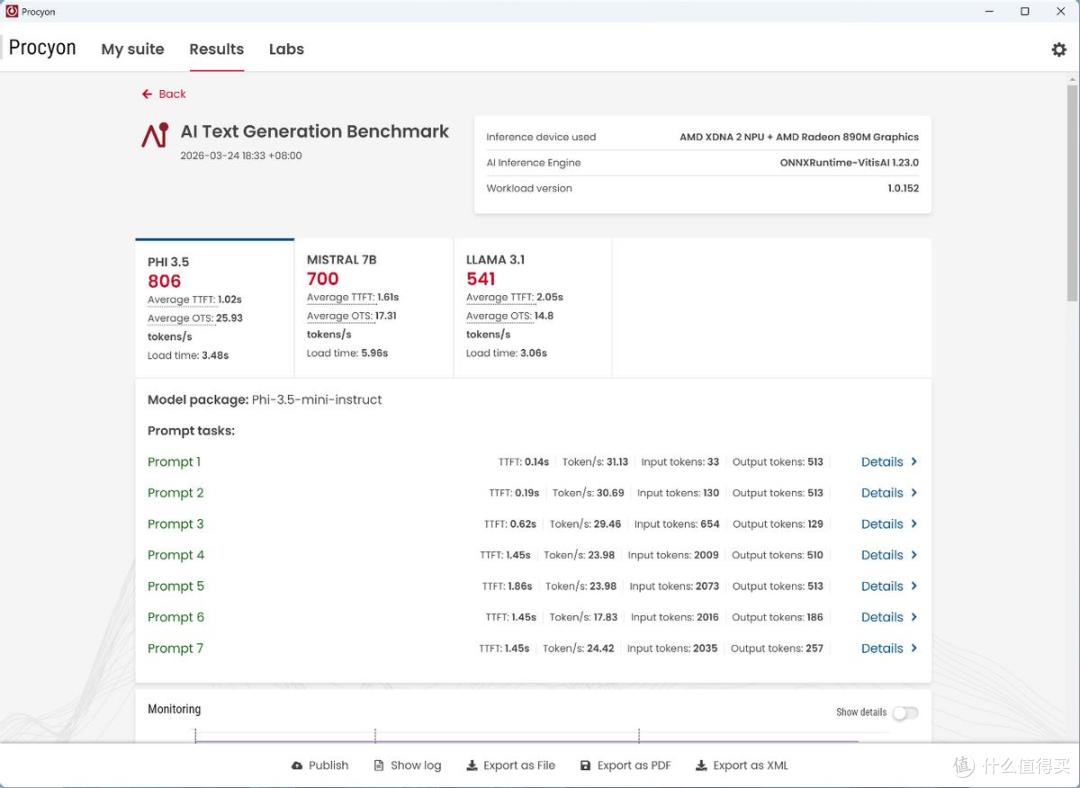Screen dimensions: 1080x788
Task: Click the Show log document icon
Action: pyautogui.click(x=378, y=765)
